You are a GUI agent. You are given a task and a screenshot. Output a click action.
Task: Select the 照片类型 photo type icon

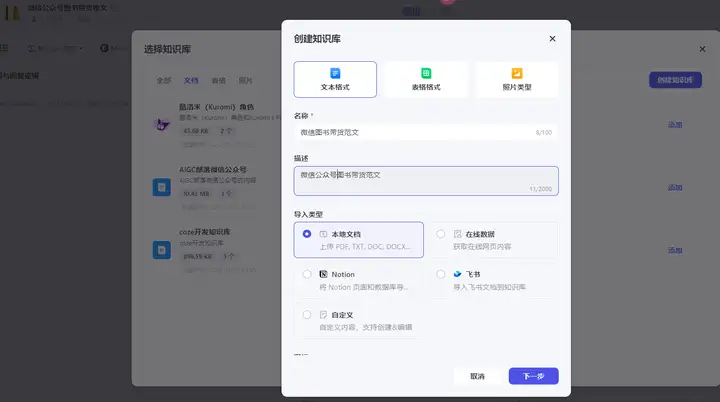click(517, 74)
